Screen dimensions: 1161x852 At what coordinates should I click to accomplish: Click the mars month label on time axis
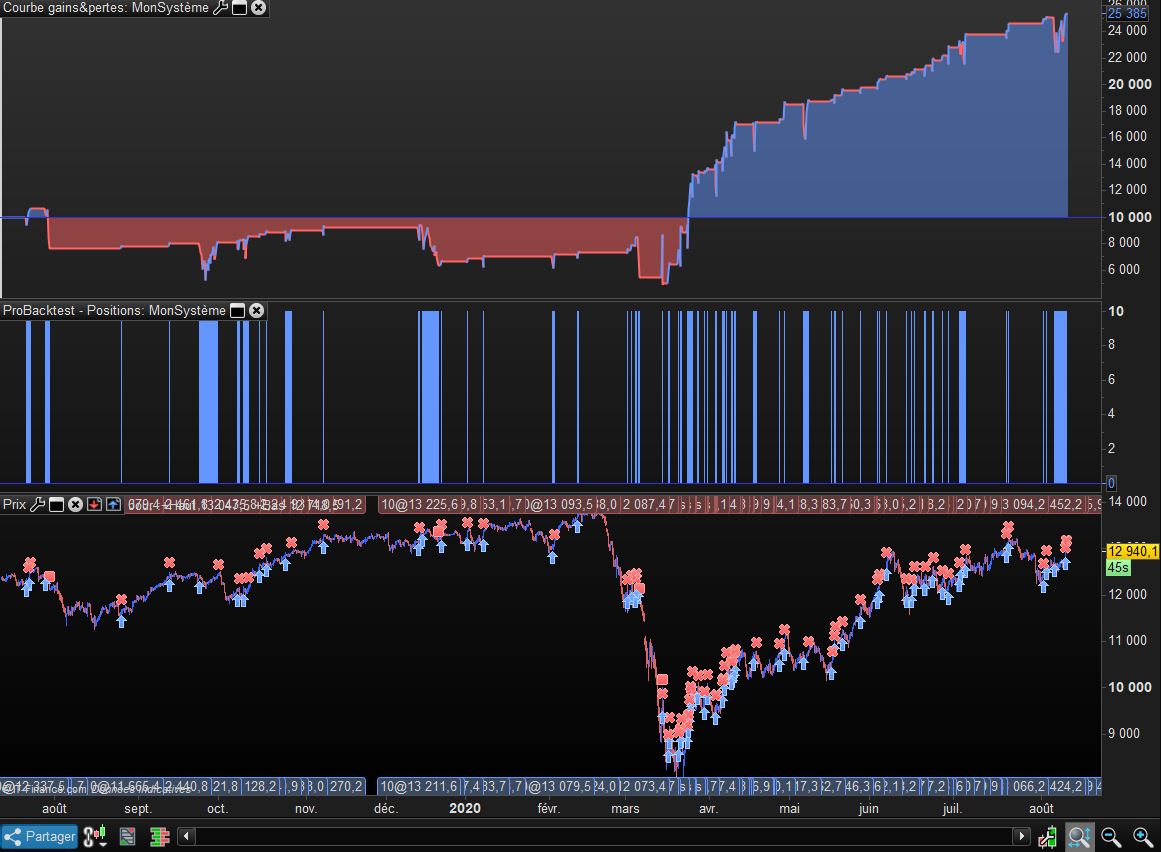coord(625,808)
